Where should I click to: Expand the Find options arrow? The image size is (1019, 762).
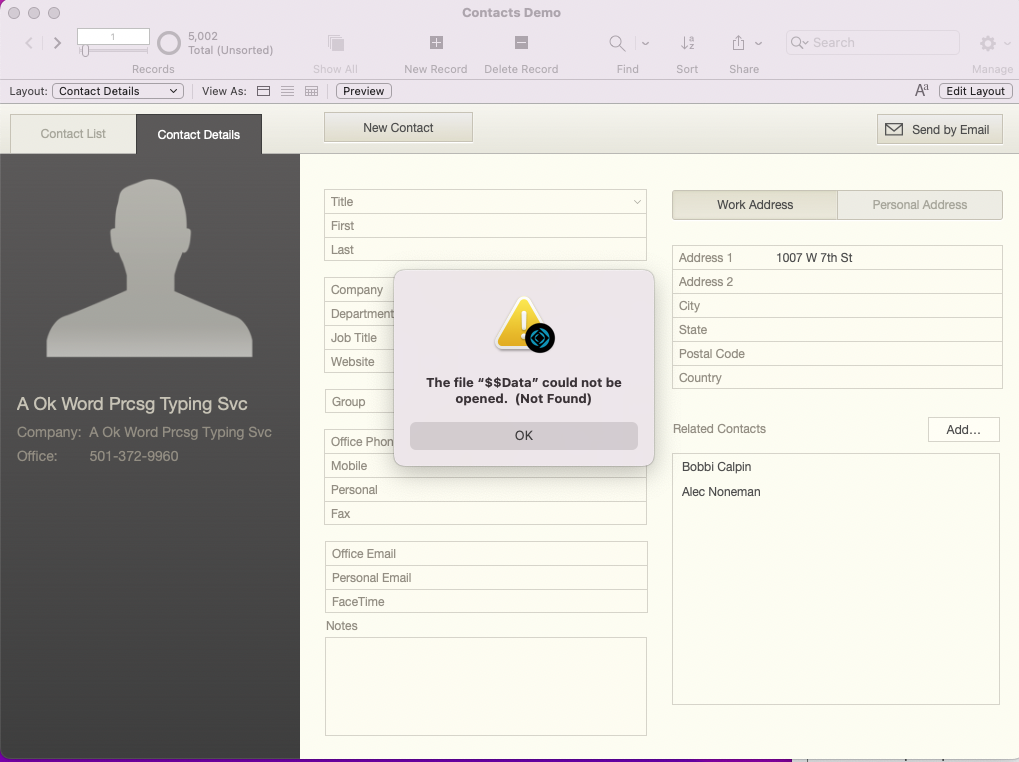(645, 43)
